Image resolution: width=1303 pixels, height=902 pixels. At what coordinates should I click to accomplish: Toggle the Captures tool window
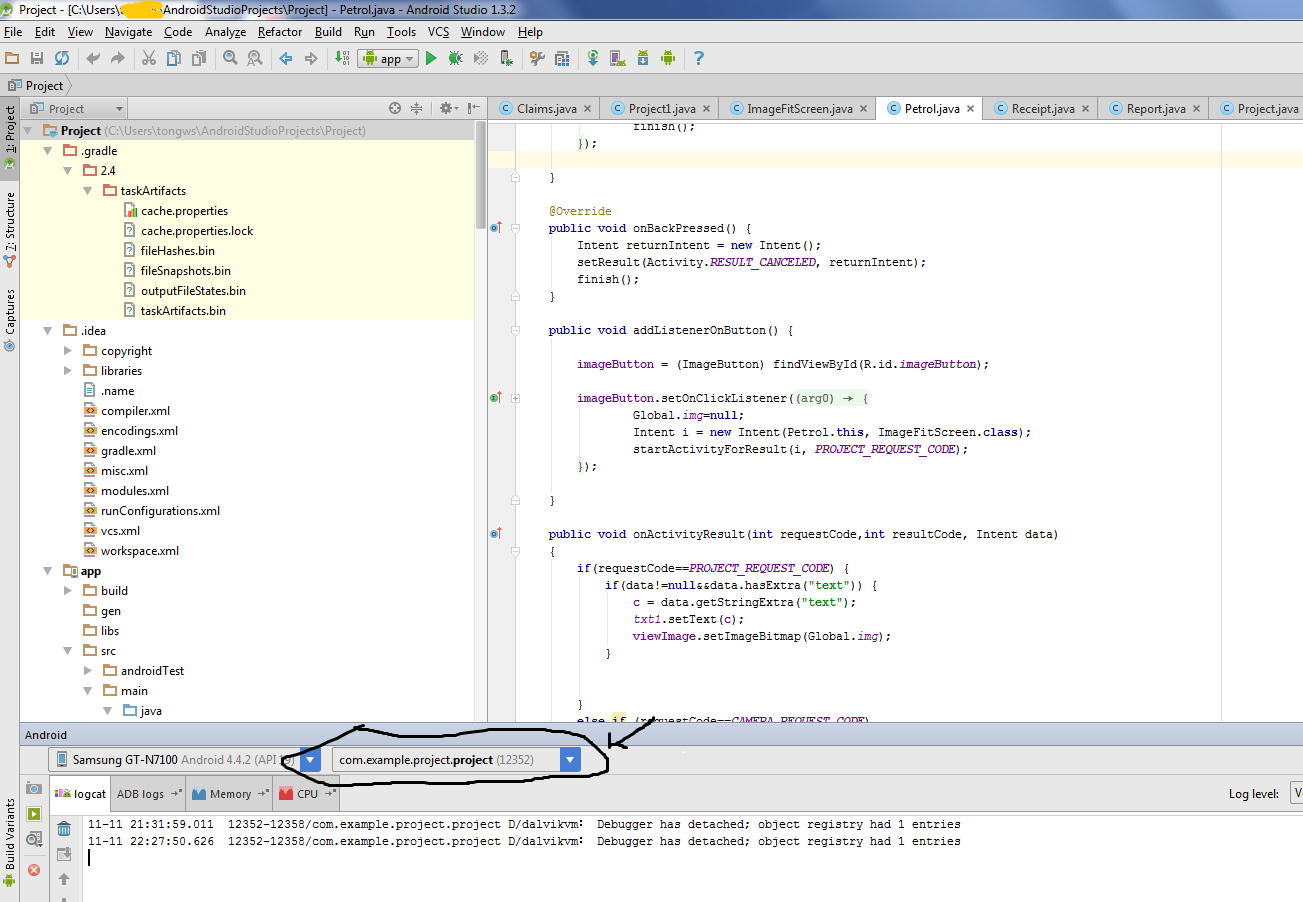[10, 312]
